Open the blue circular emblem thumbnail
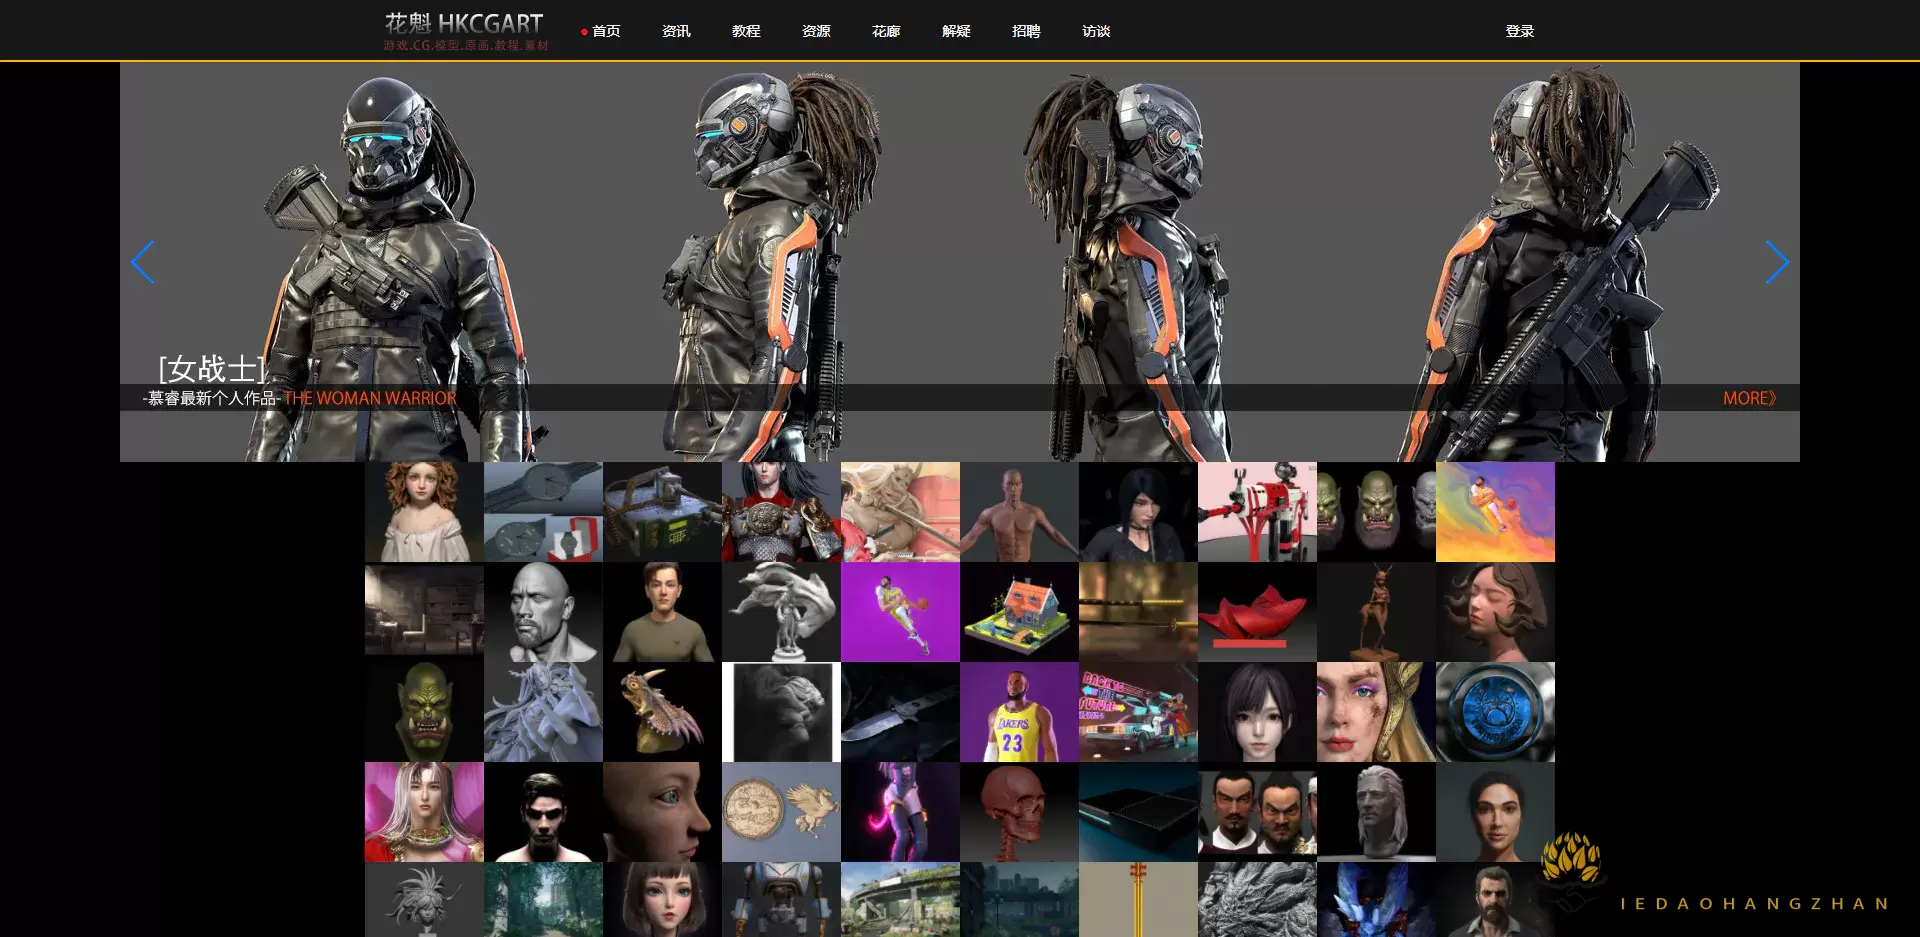This screenshot has width=1920, height=937. click(1495, 712)
